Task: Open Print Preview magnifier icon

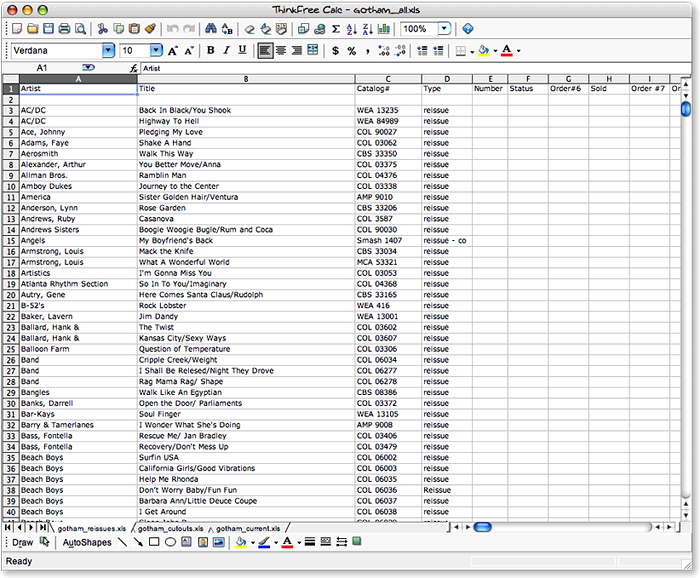Action: (80, 29)
